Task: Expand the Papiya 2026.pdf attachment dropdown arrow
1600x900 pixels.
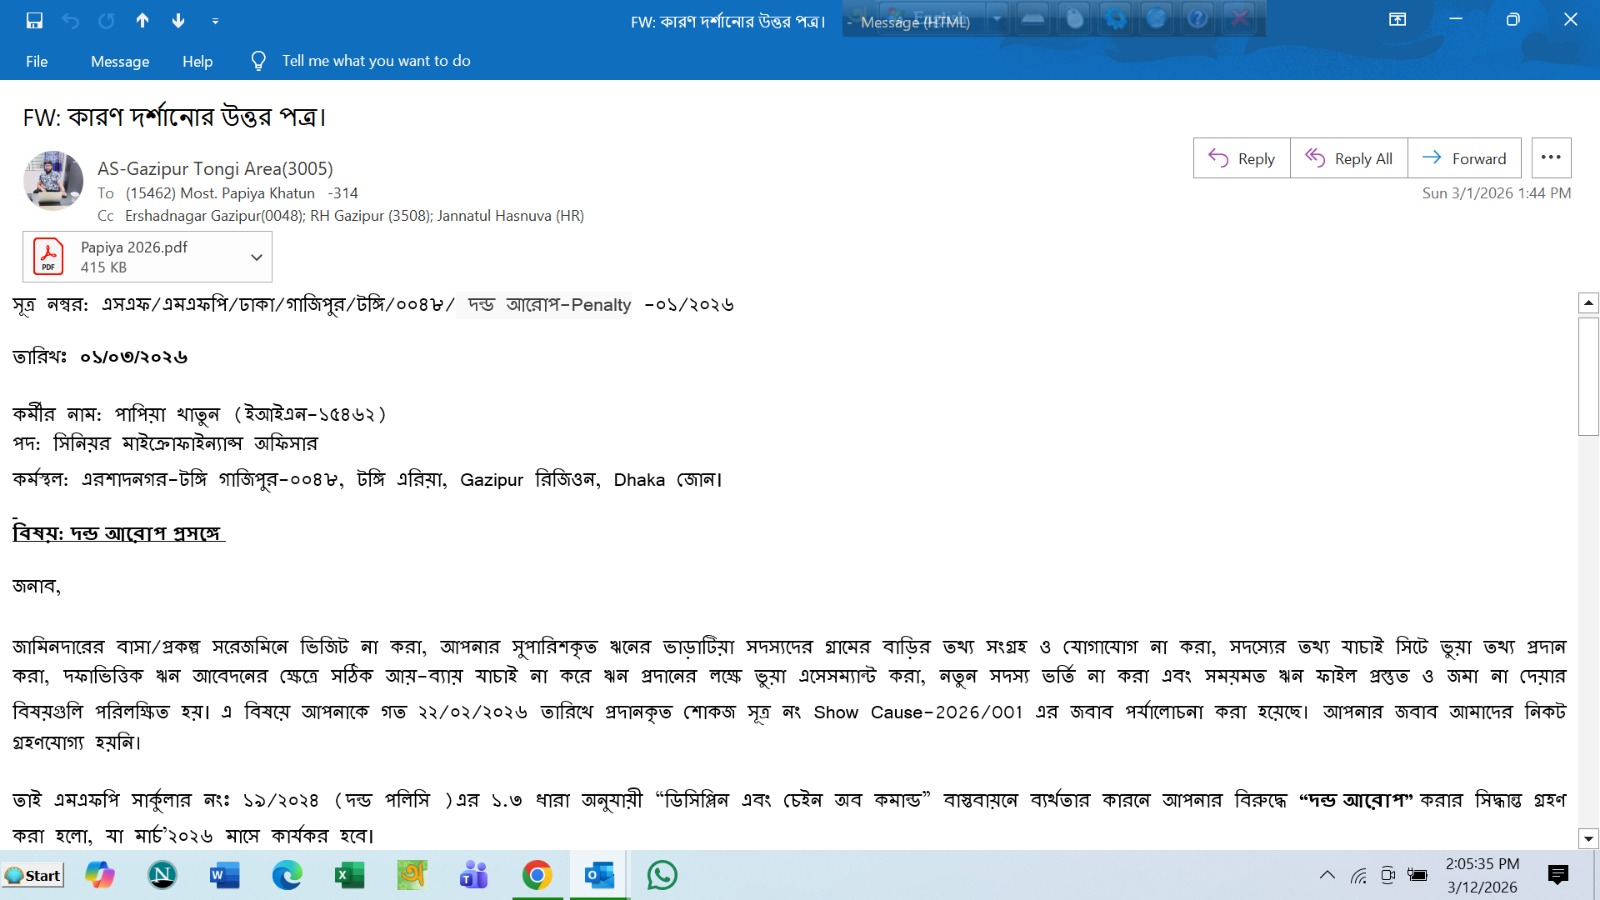Action: tap(257, 257)
